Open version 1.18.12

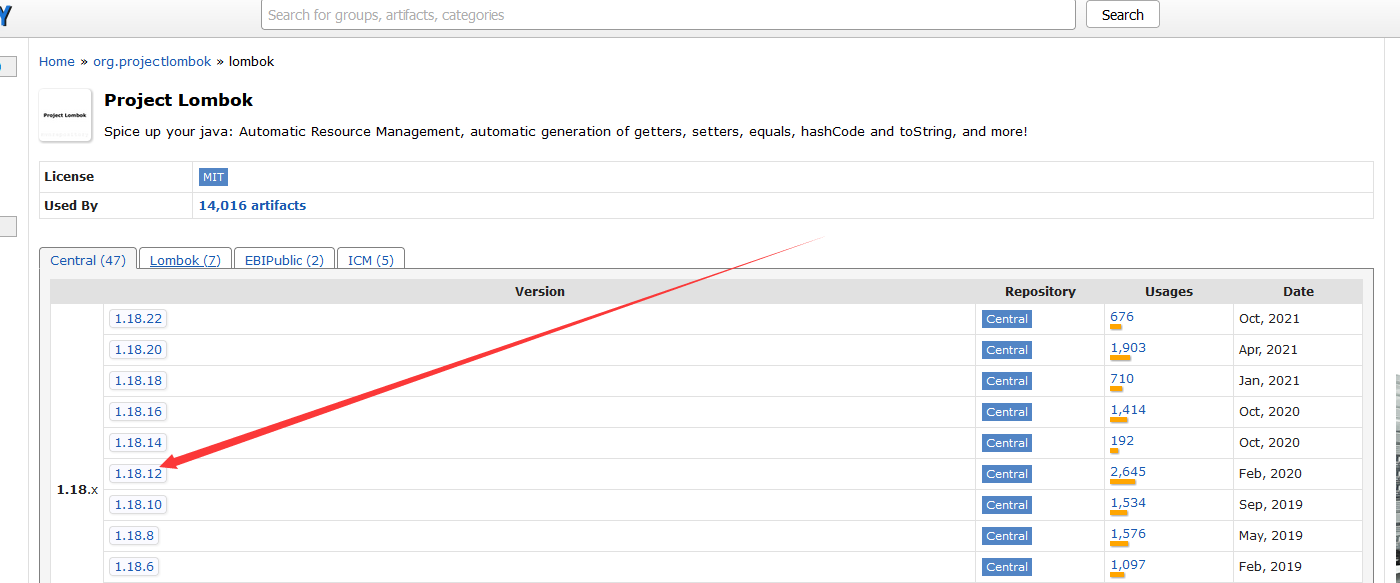click(x=138, y=474)
